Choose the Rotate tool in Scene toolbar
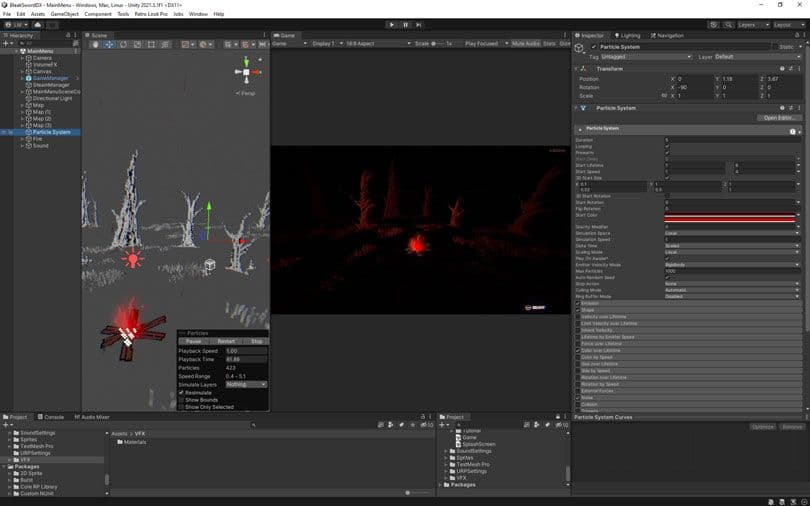The width and height of the screenshot is (810, 506). click(x=123, y=45)
